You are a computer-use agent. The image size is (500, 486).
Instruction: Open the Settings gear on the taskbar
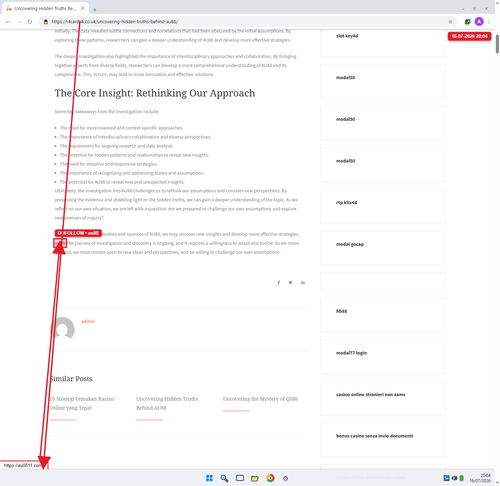(285, 478)
